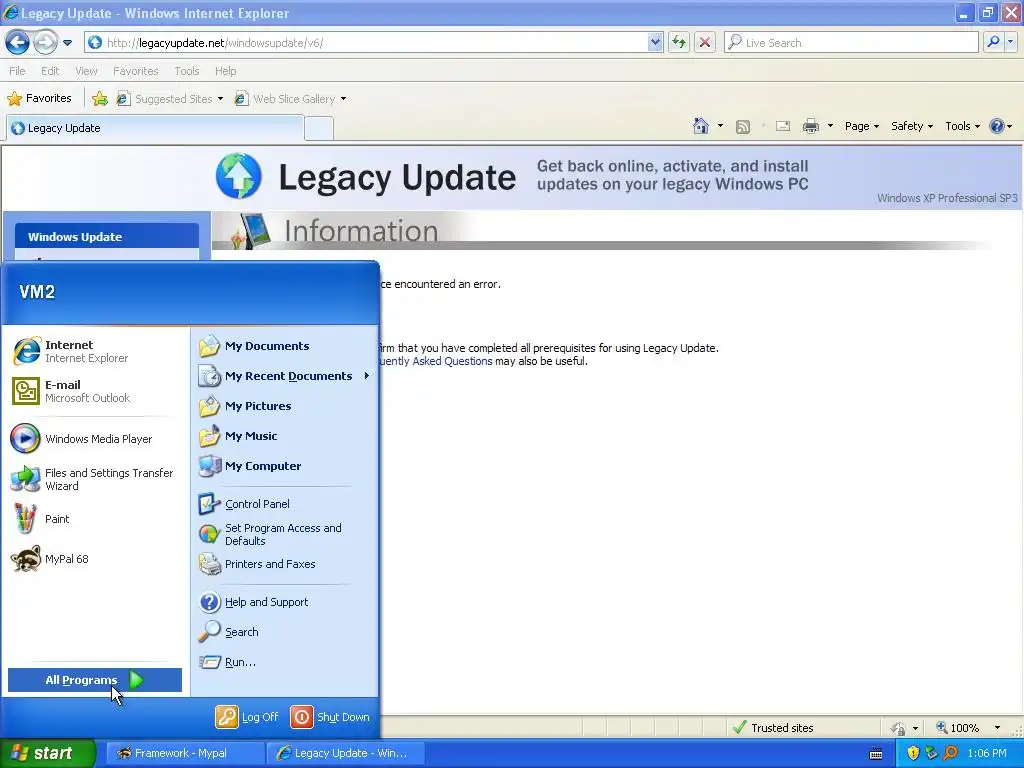1024x768 pixels.
Task: Open the 100% zoom level control
Action: [968, 728]
